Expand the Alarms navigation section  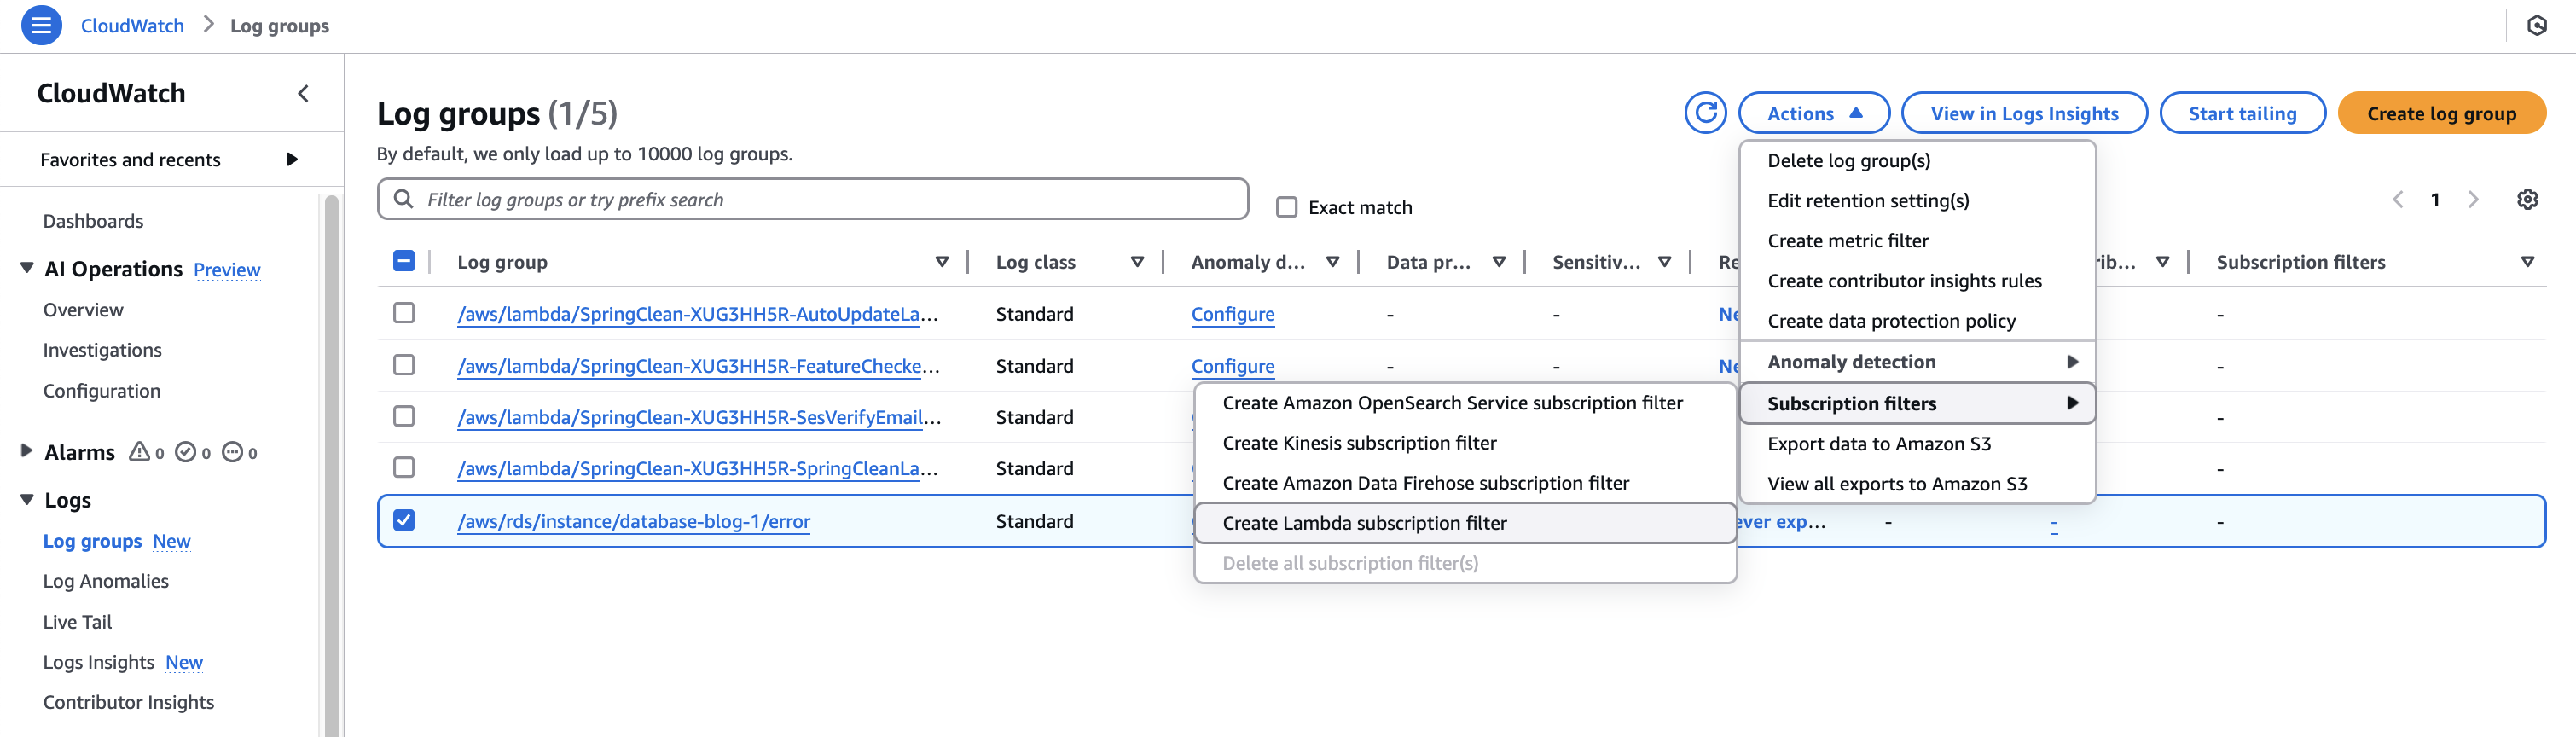[x=27, y=451]
